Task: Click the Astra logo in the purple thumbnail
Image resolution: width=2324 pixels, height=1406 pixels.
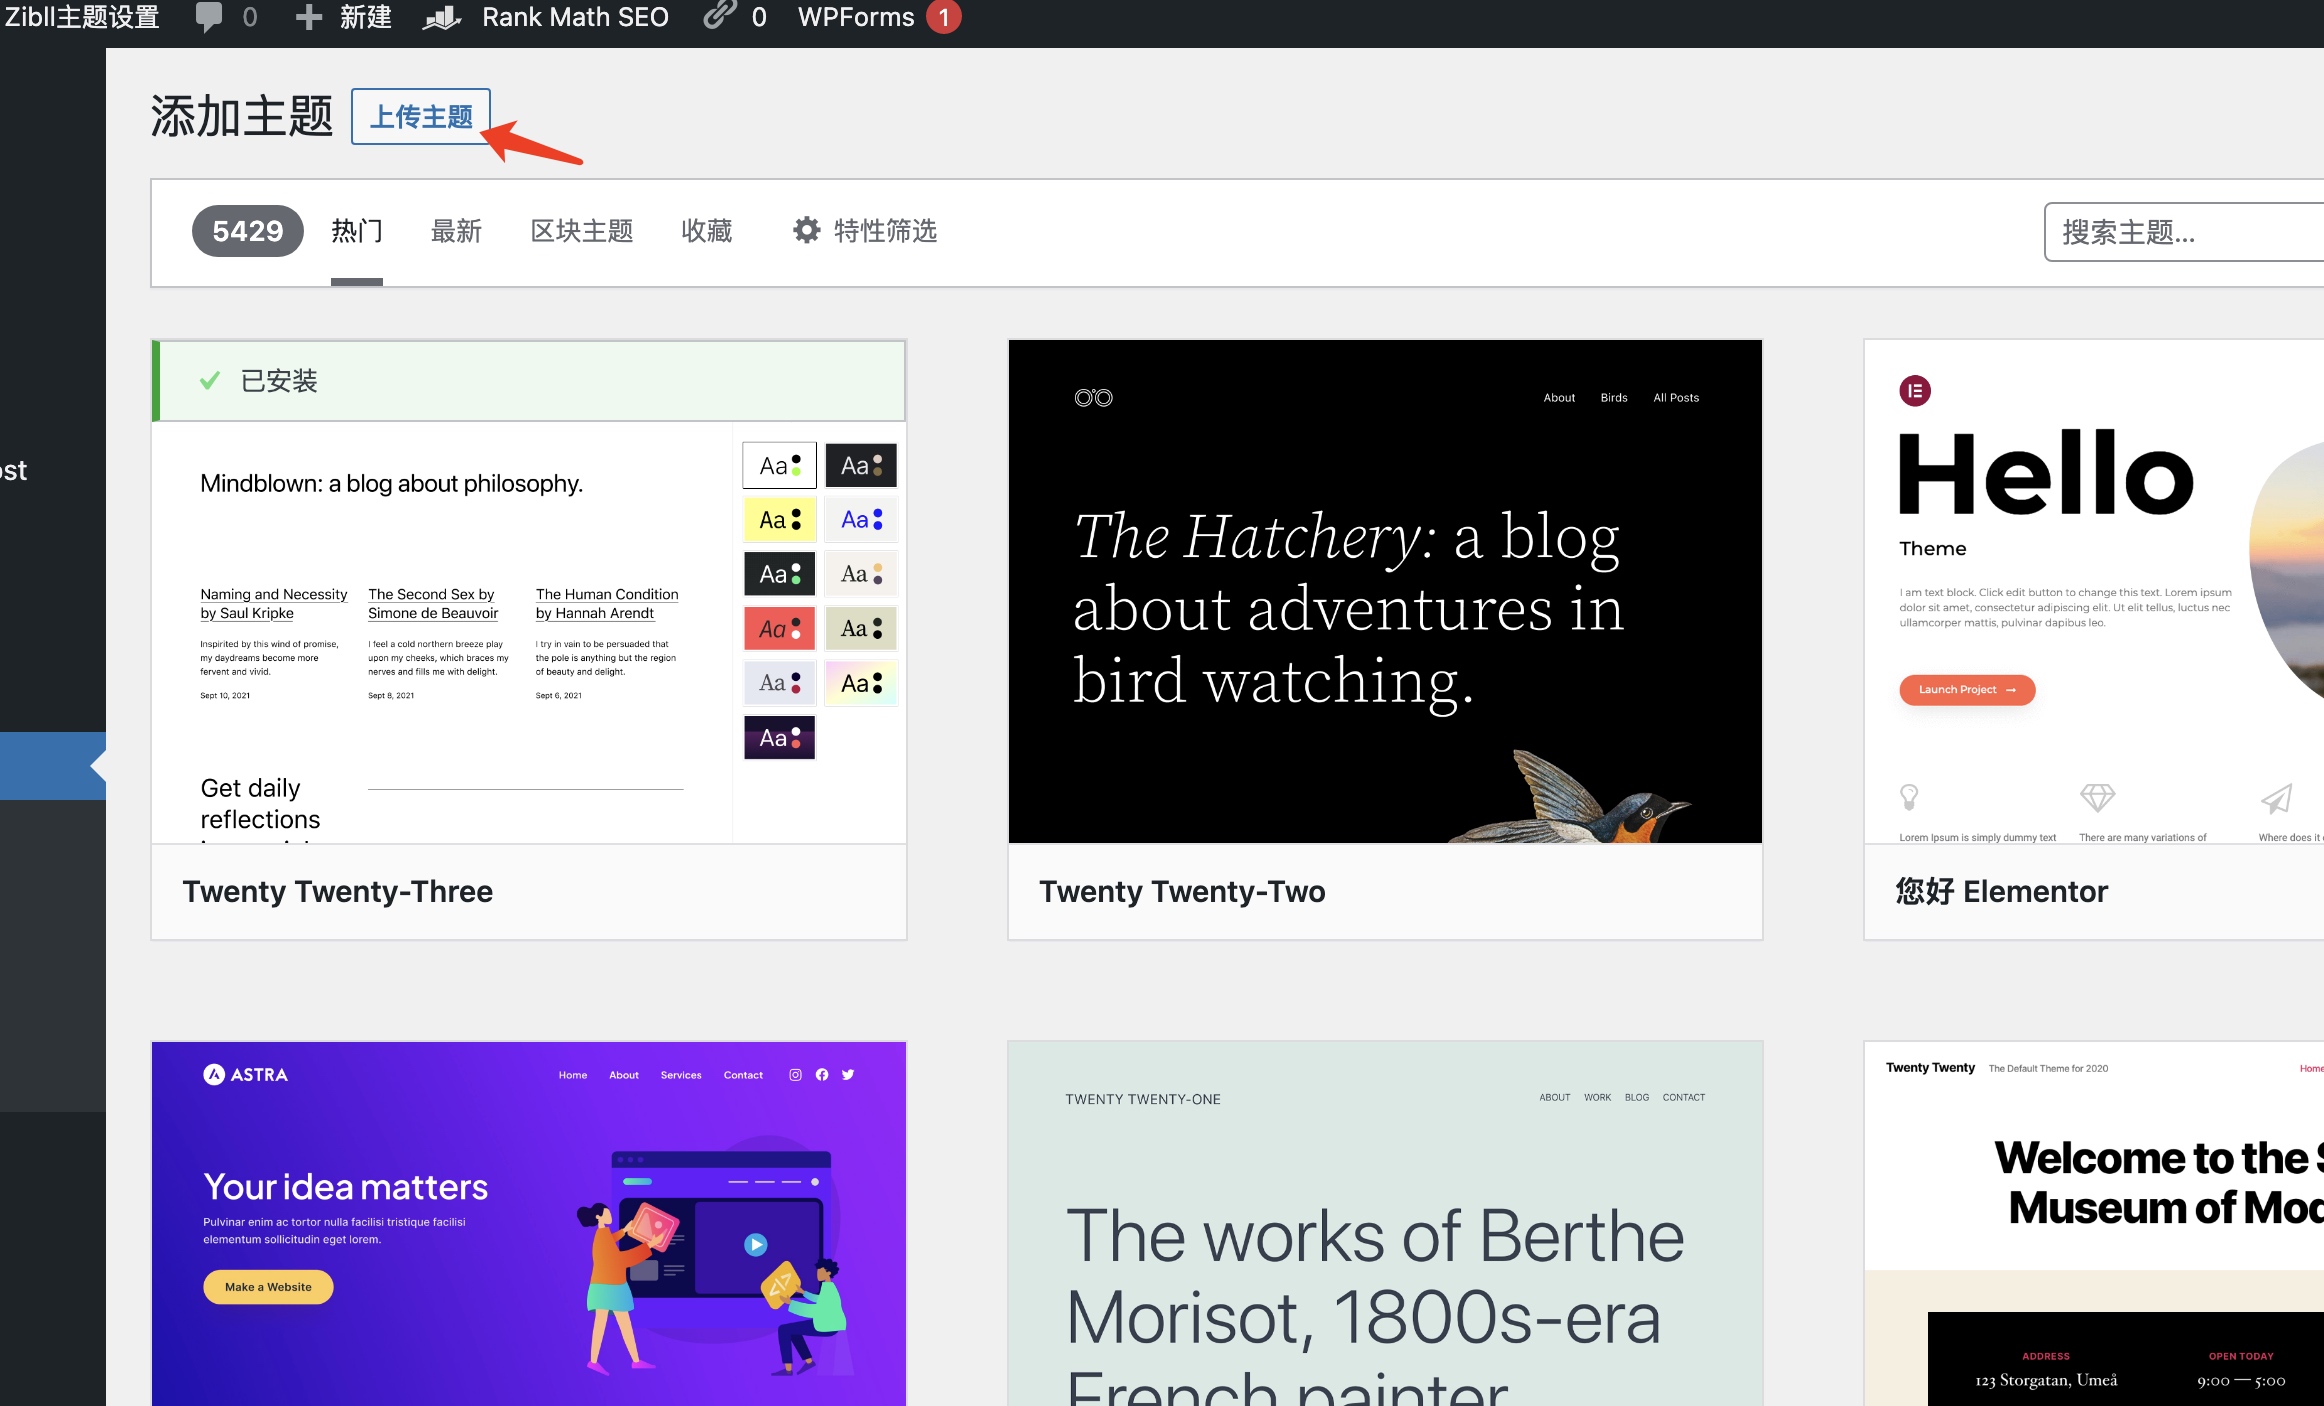Action: pyautogui.click(x=214, y=1075)
